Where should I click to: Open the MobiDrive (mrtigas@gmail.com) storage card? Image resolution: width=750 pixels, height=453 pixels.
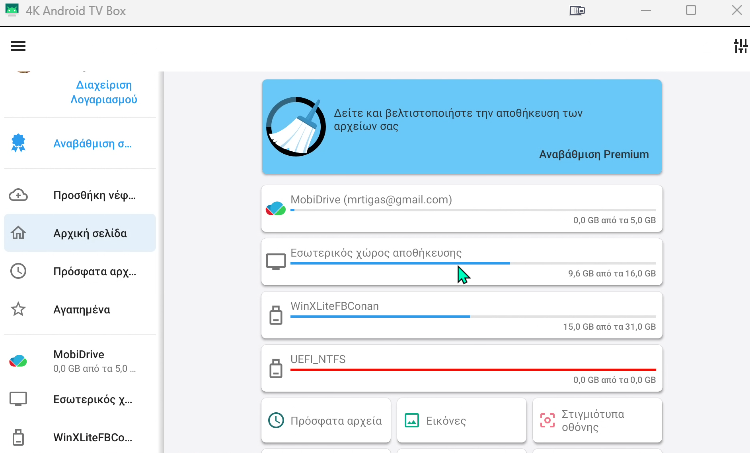coord(462,209)
